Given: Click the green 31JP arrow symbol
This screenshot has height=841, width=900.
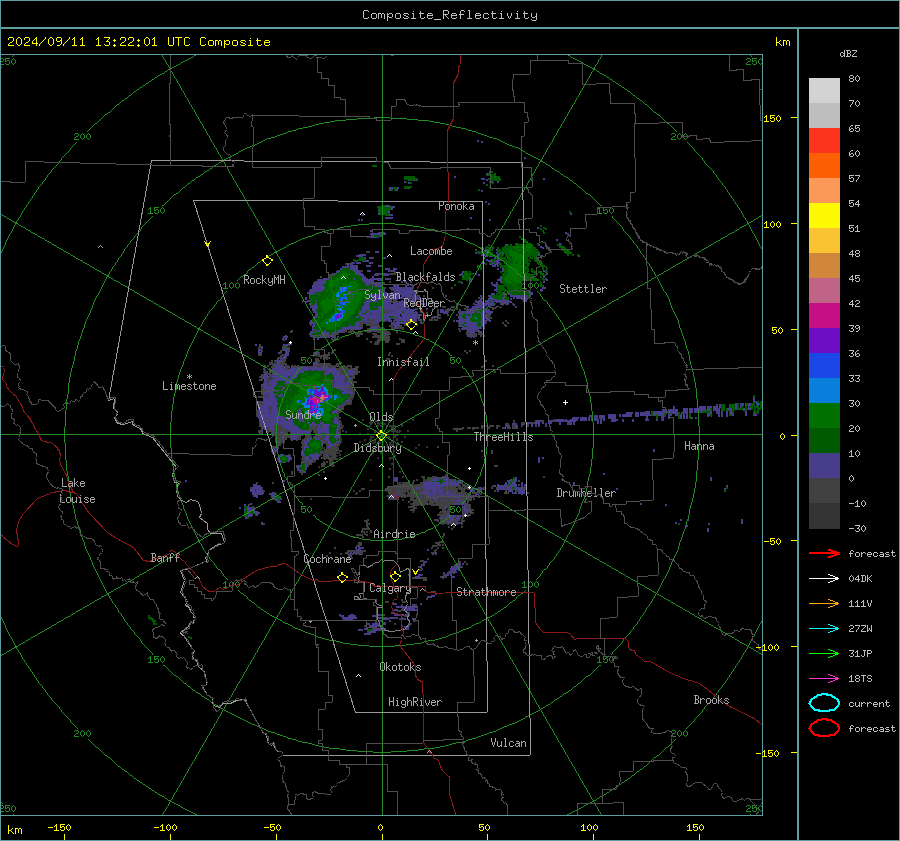Looking at the screenshot, I should 824,653.
